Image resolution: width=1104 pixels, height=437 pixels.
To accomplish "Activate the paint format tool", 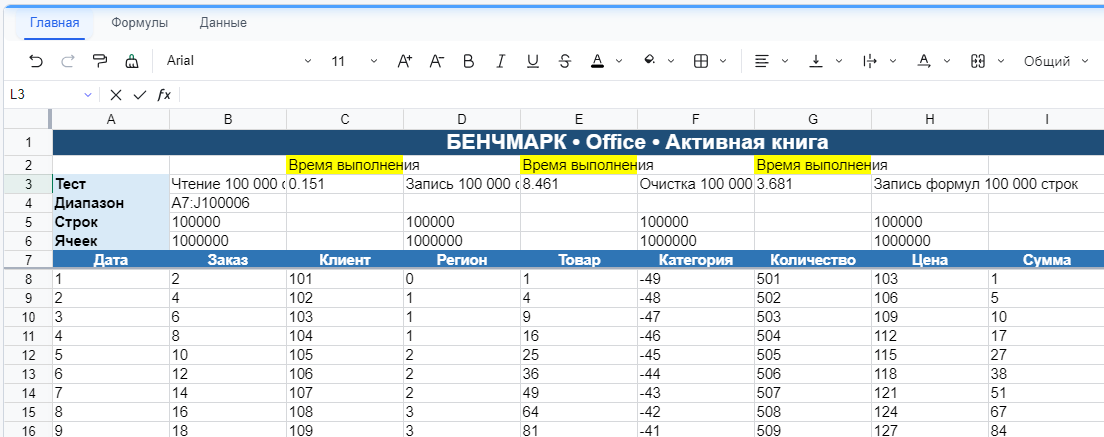I will click(x=100, y=61).
